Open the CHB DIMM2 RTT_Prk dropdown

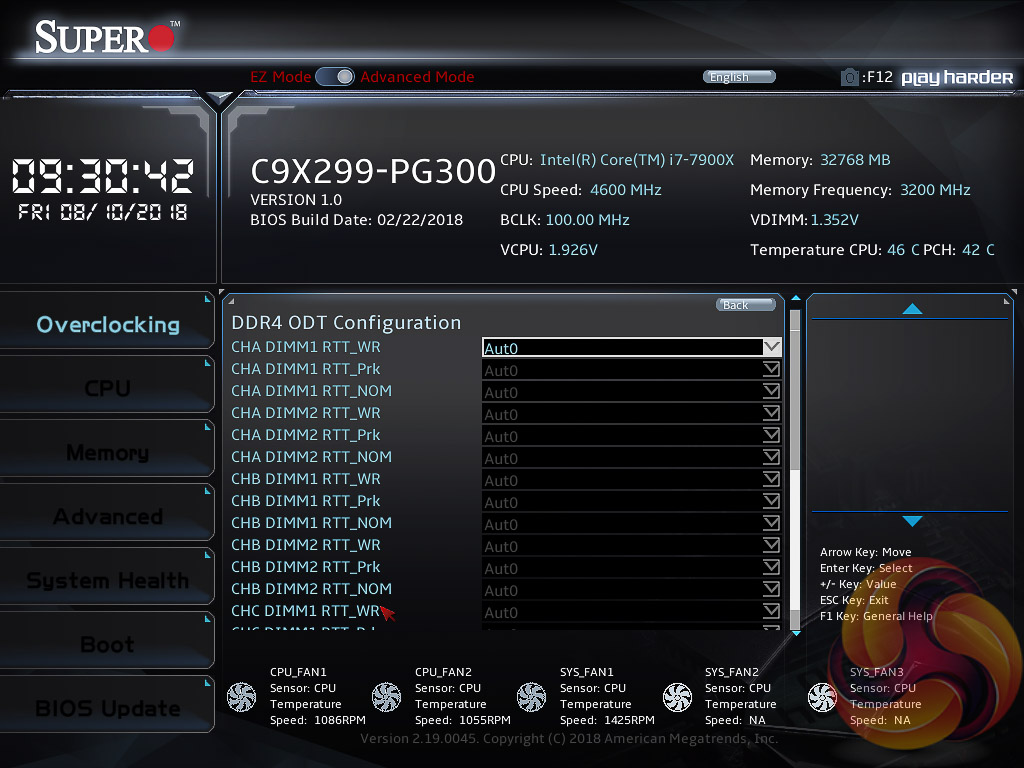[631, 568]
